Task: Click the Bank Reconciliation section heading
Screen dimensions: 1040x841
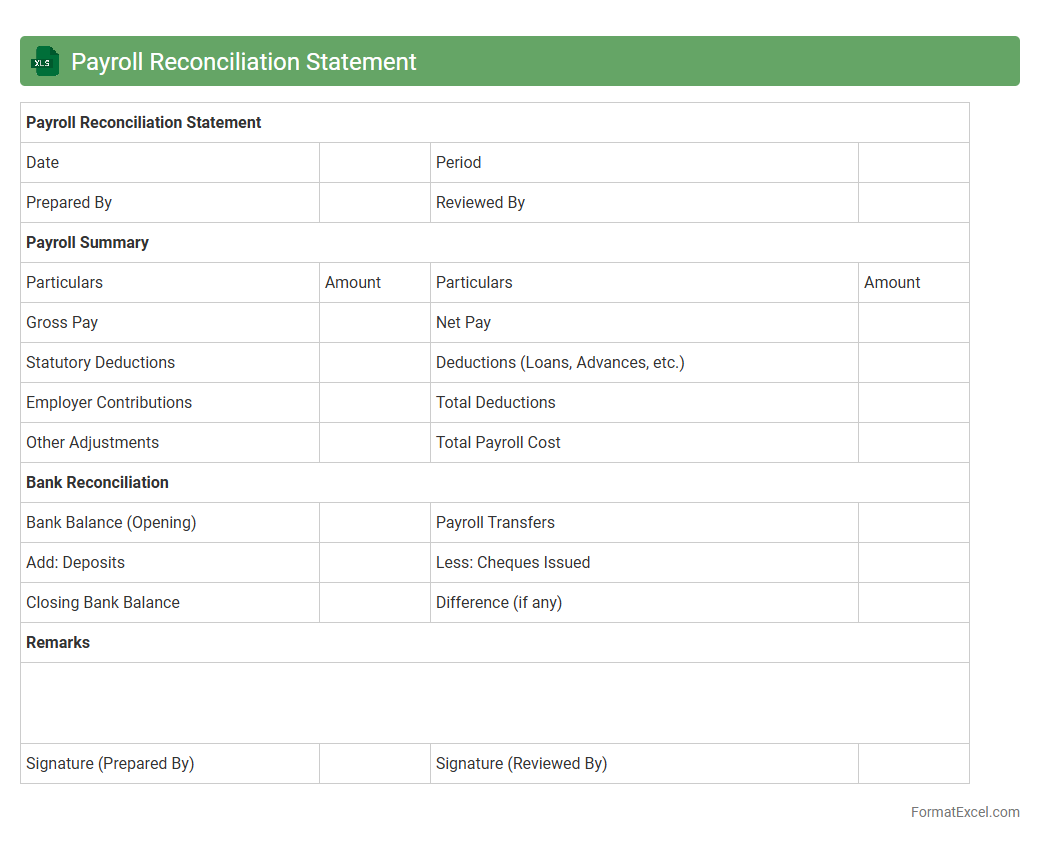Action: (97, 483)
